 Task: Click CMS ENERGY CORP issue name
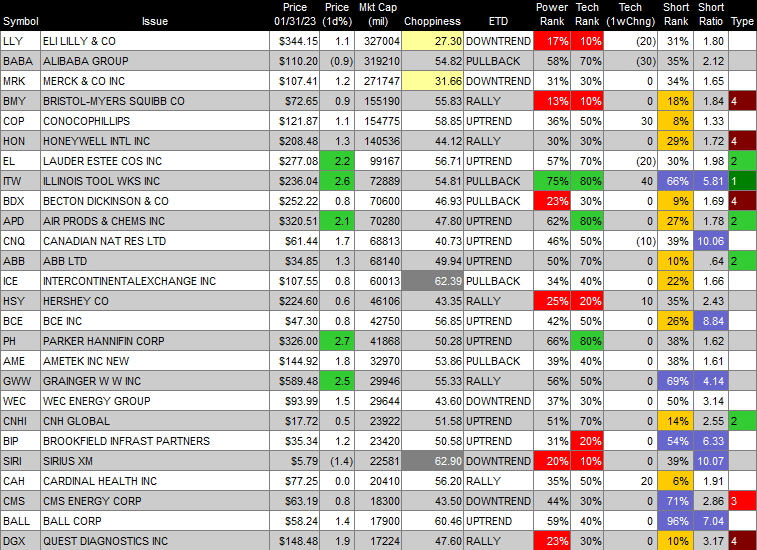(92, 501)
